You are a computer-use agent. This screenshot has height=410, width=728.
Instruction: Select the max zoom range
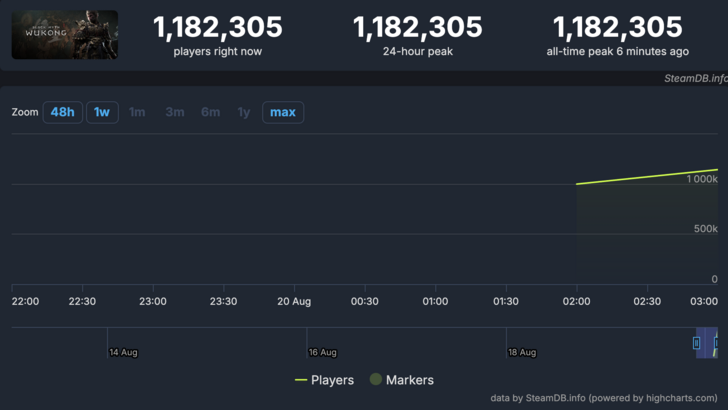point(283,112)
